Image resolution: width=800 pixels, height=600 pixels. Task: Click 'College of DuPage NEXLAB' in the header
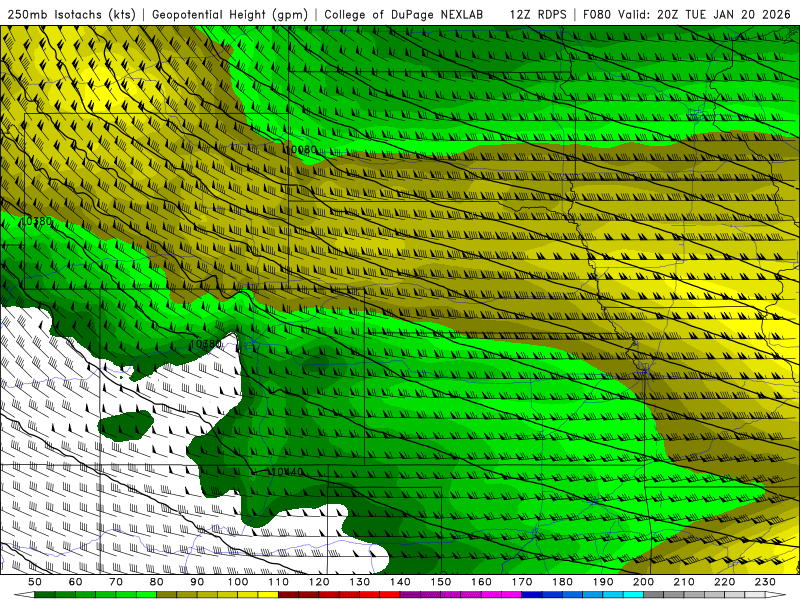coord(403,14)
